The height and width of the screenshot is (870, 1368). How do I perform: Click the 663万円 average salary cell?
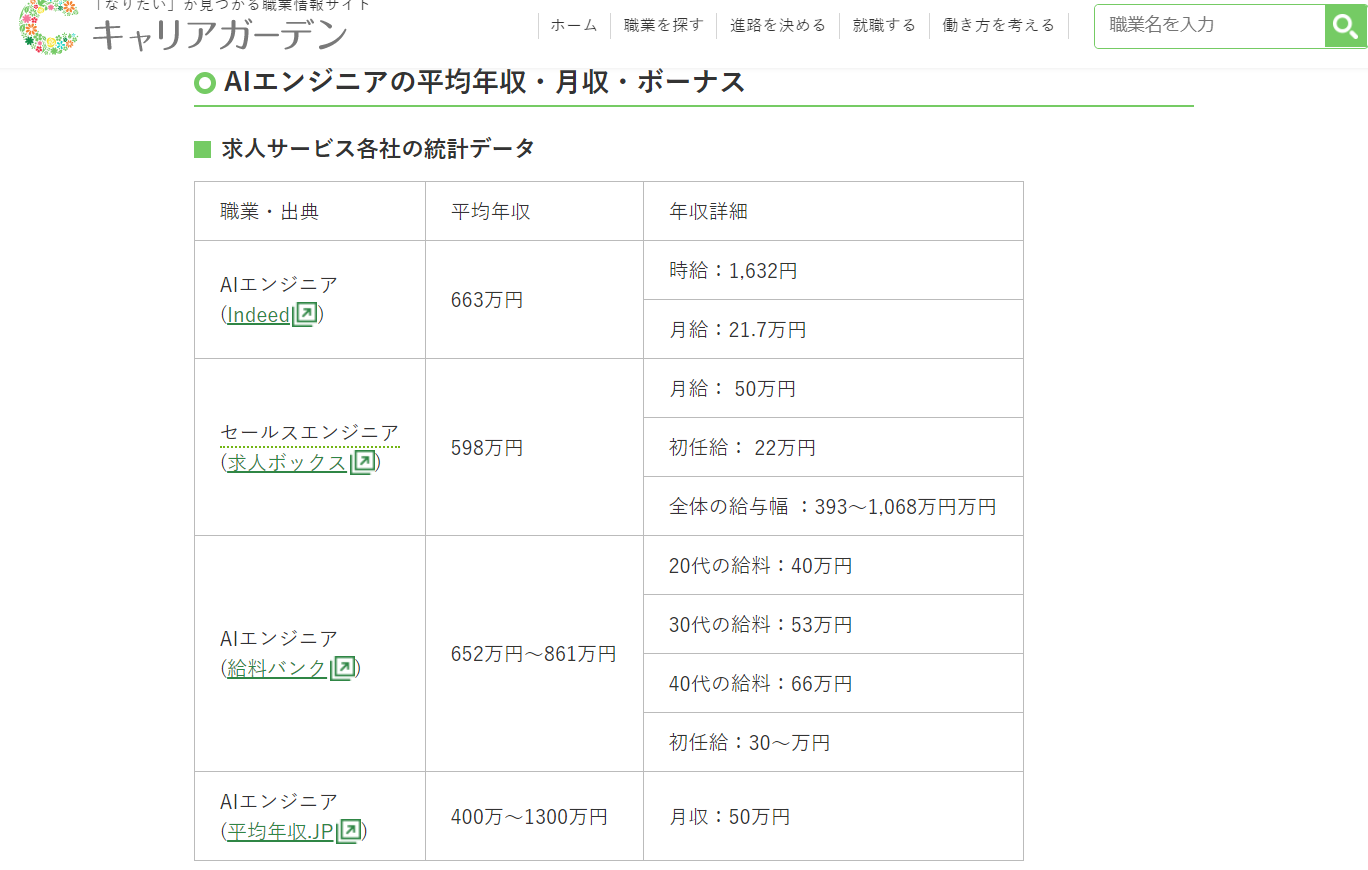click(x=487, y=300)
